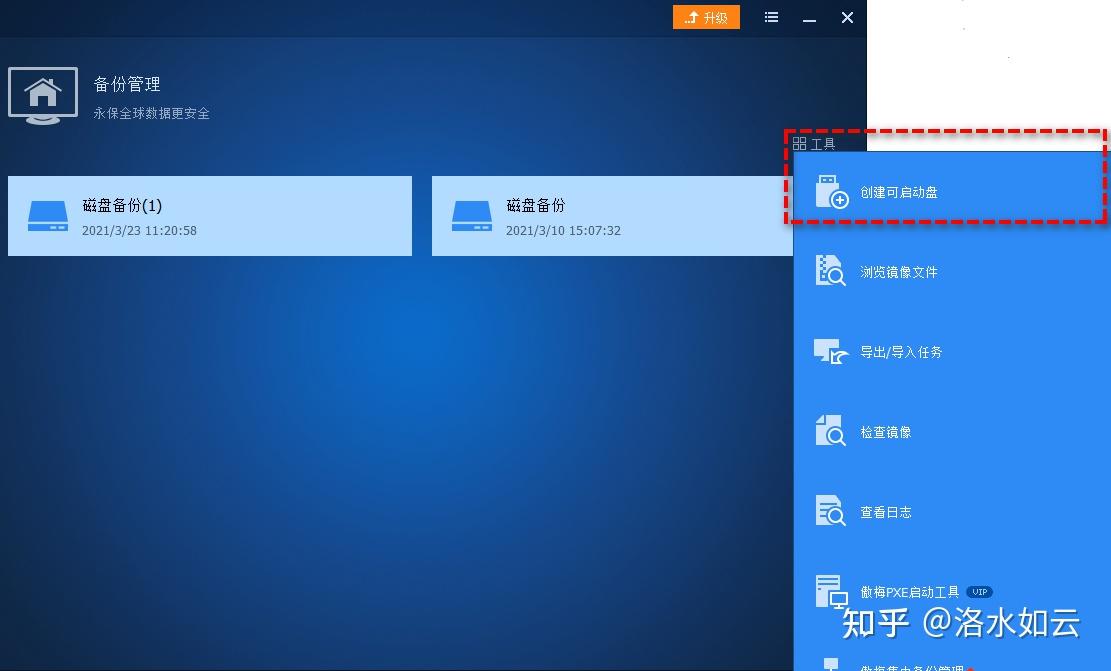Click the timestamp 2021/3/23 11:20:58
The width and height of the screenshot is (1111, 671).
(140, 230)
